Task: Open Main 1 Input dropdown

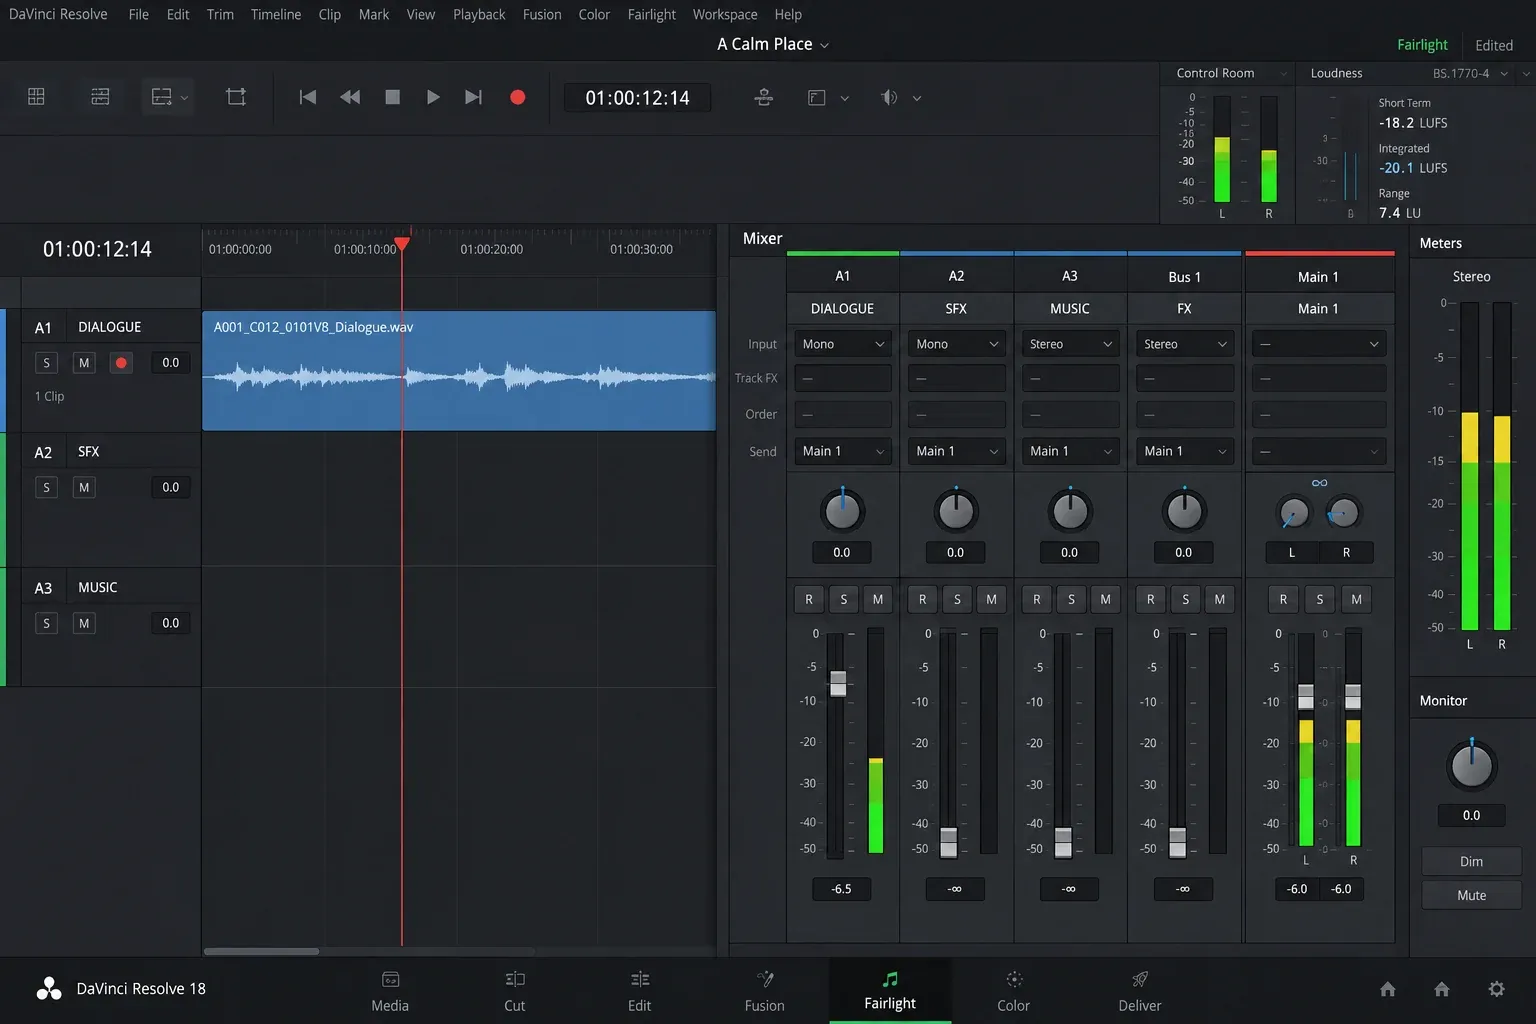Action: (1319, 344)
